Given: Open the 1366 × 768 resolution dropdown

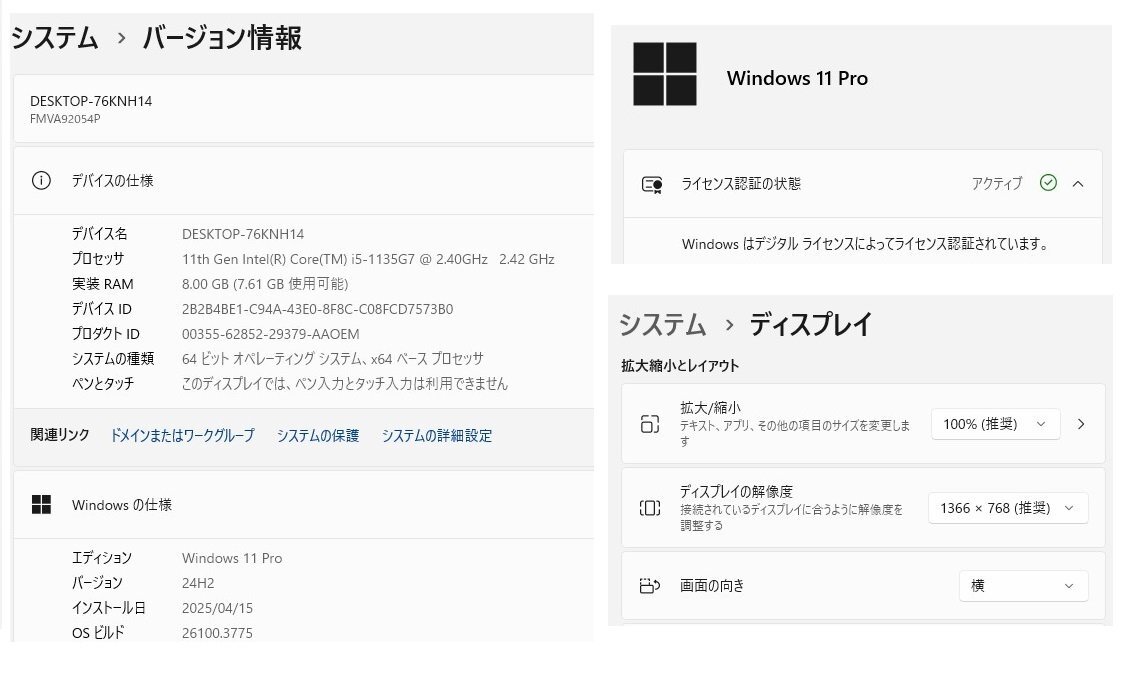Looking at the screenshot, I should [1007, 508].
